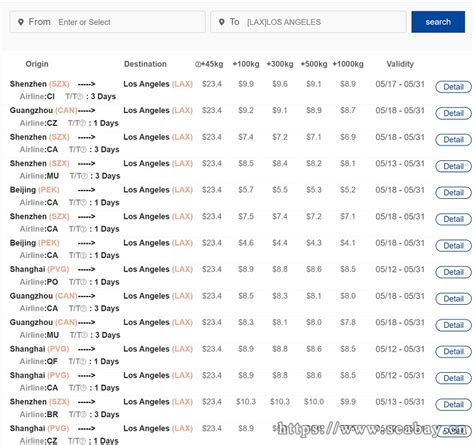This screenshot has height=445, width=474.
Task: Open Detail for Beijing row priced $5.7
Action: click(x=453, y=193)
